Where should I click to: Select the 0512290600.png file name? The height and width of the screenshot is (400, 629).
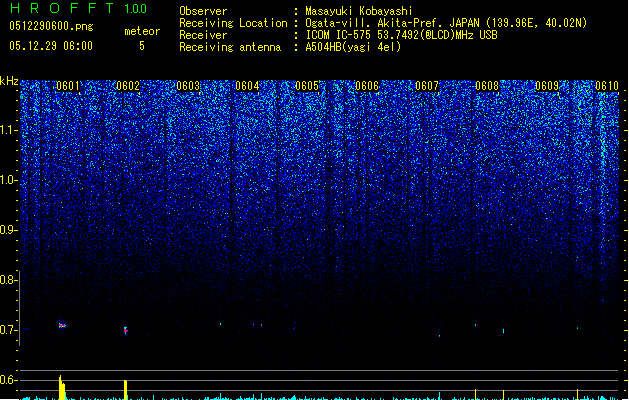click(x=51, y=26)
